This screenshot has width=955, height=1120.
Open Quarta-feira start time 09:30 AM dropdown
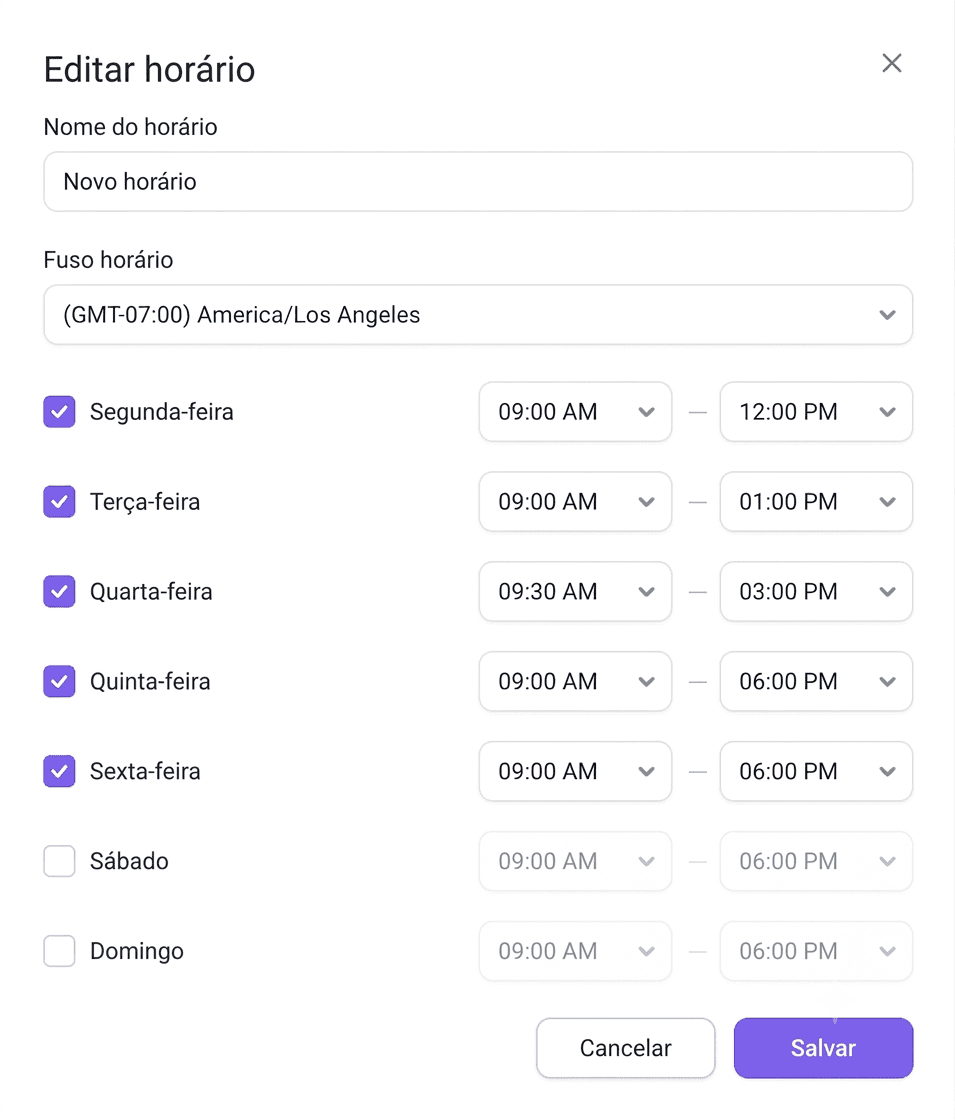click(575, 592)
